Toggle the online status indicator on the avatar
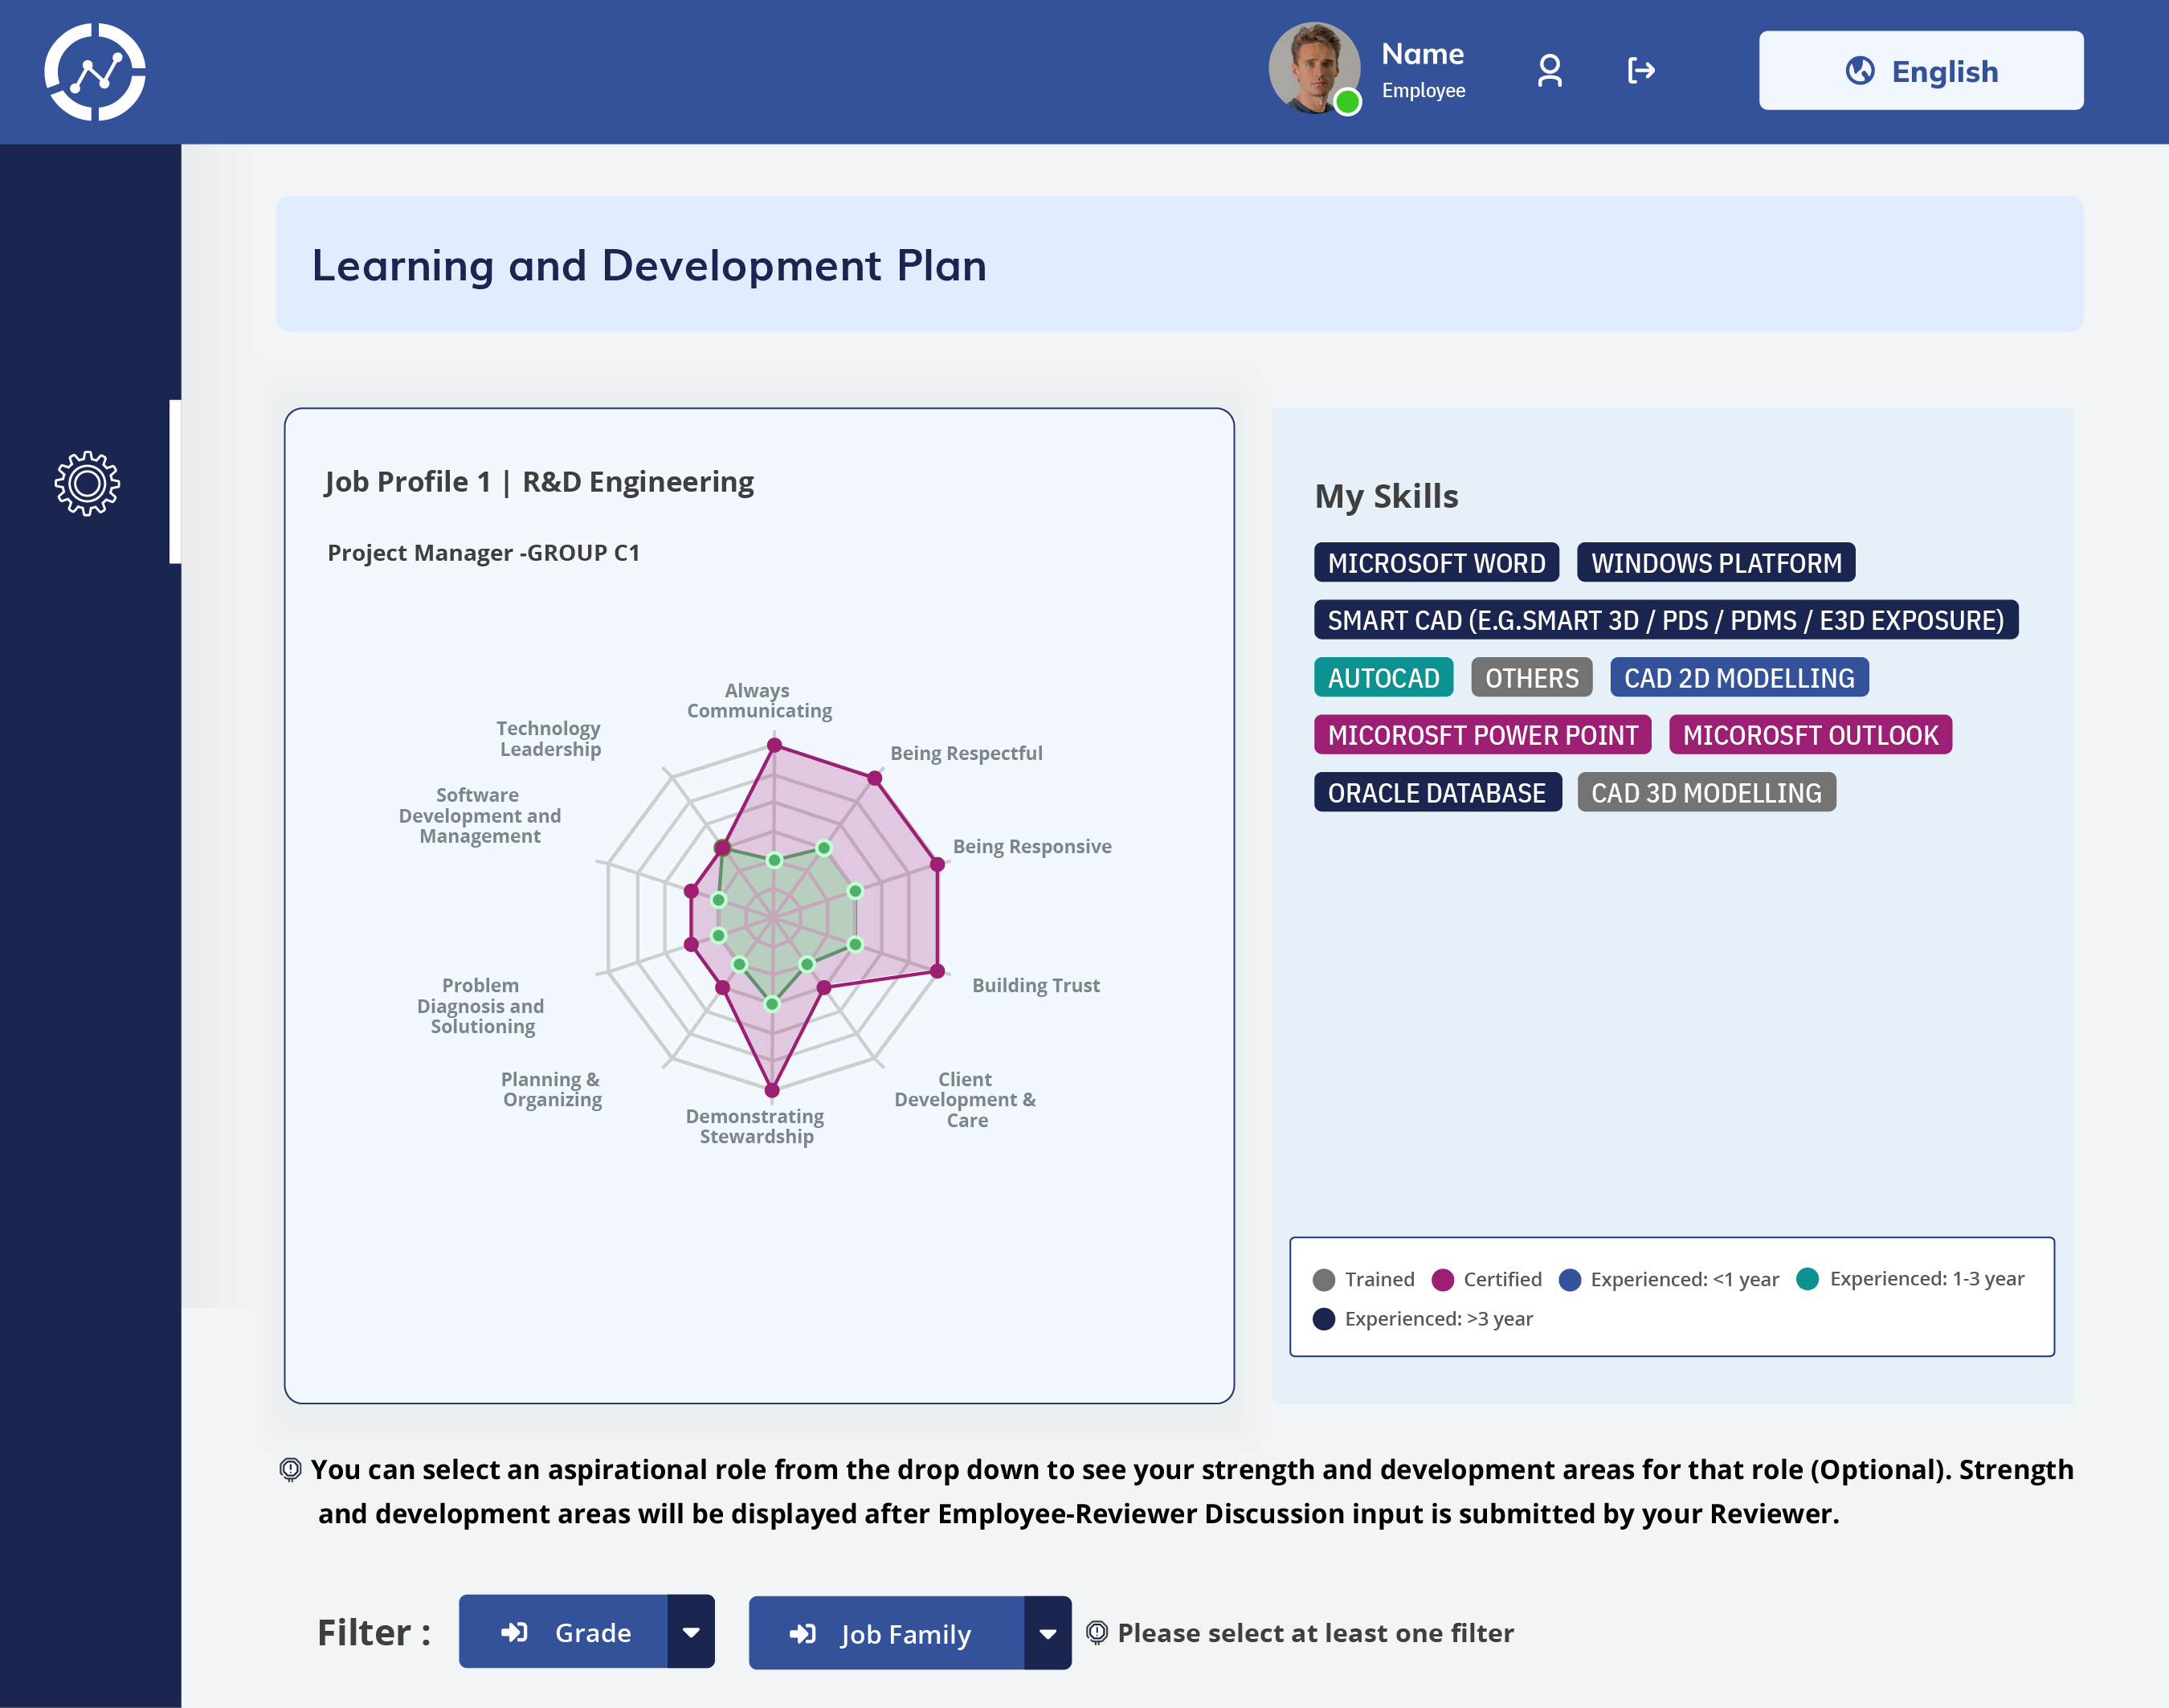 tap(1349, 101)
